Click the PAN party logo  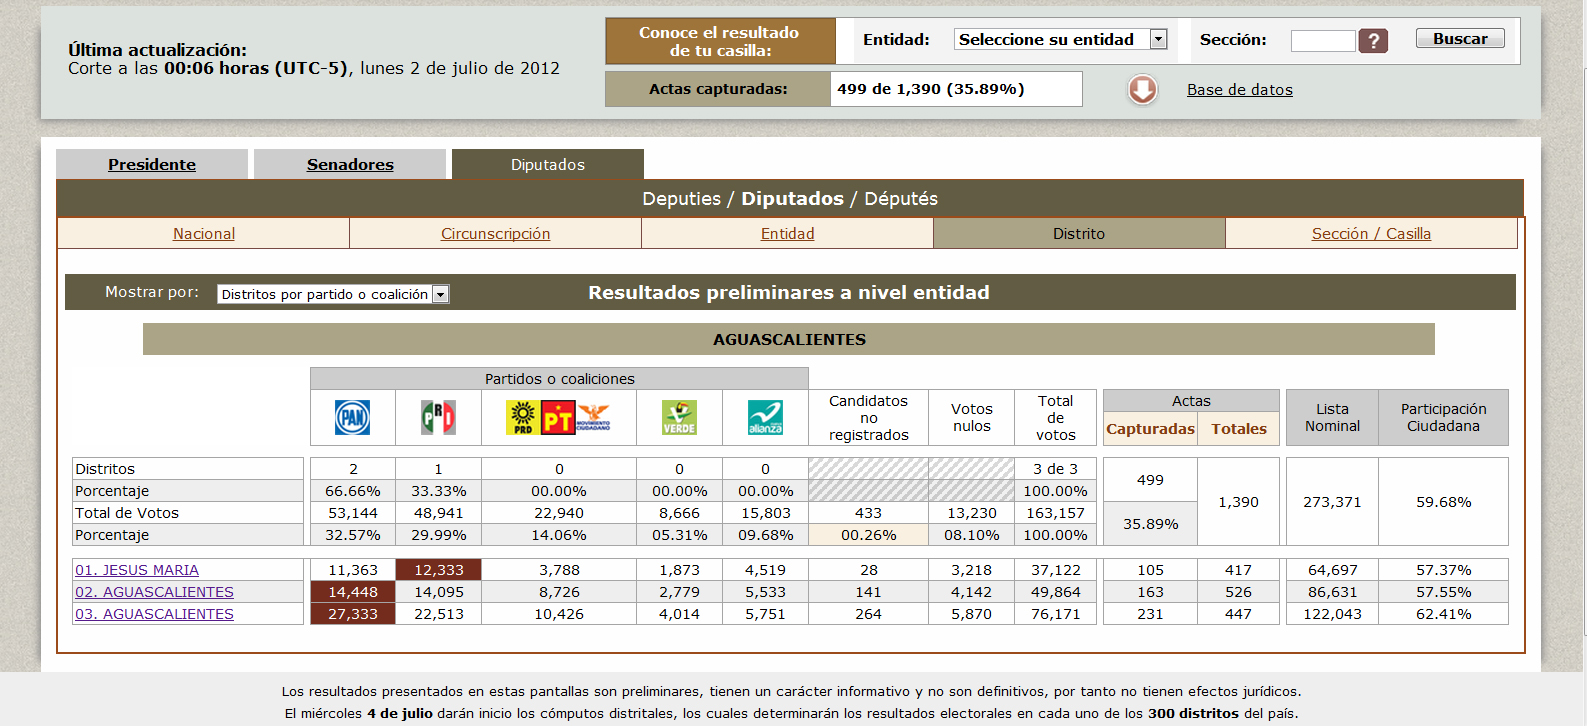352,417
